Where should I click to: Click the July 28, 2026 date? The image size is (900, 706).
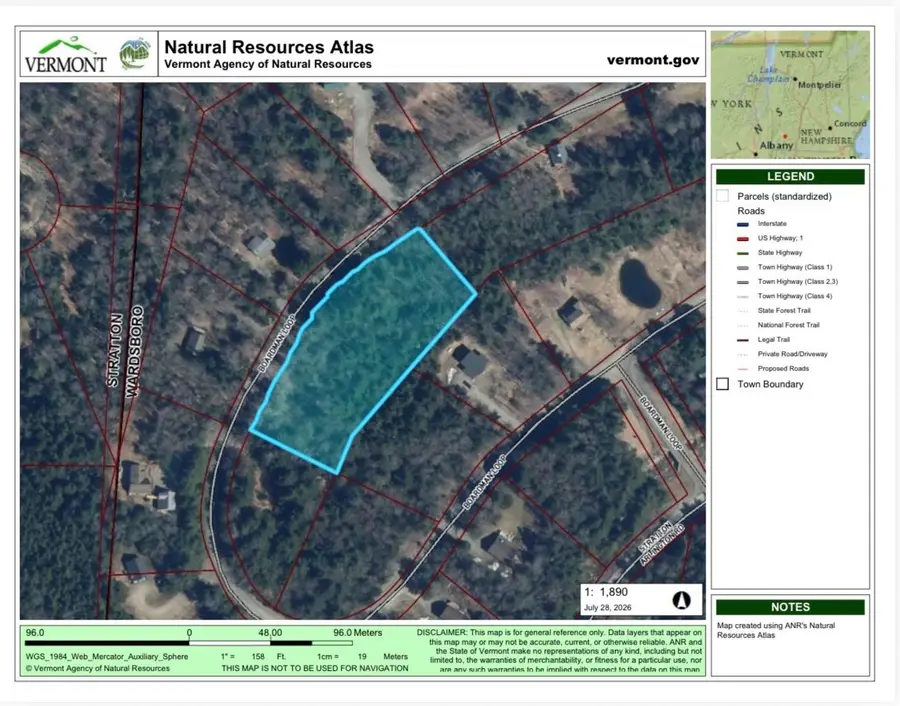pyautogui.click(x=608, y=607)
